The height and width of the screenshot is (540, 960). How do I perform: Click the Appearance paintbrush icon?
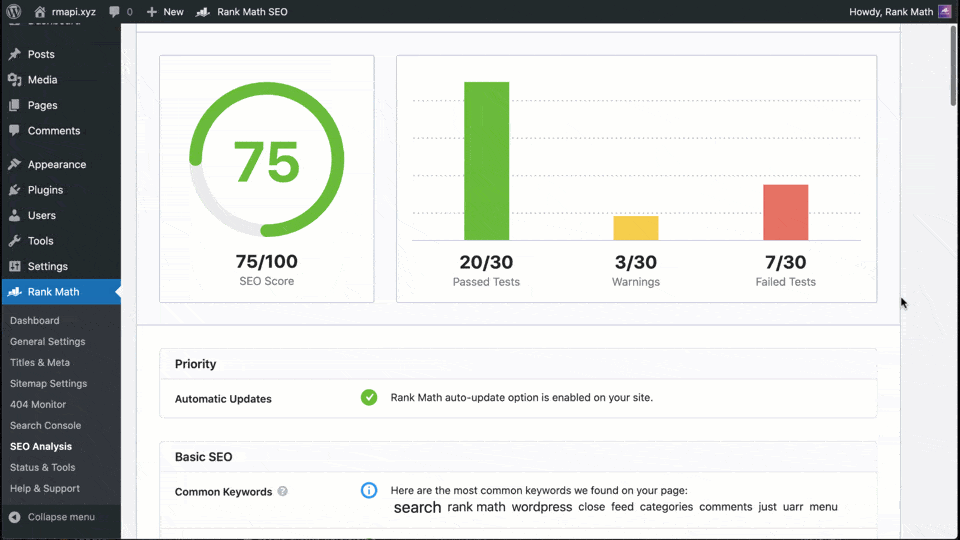(15, 164)
